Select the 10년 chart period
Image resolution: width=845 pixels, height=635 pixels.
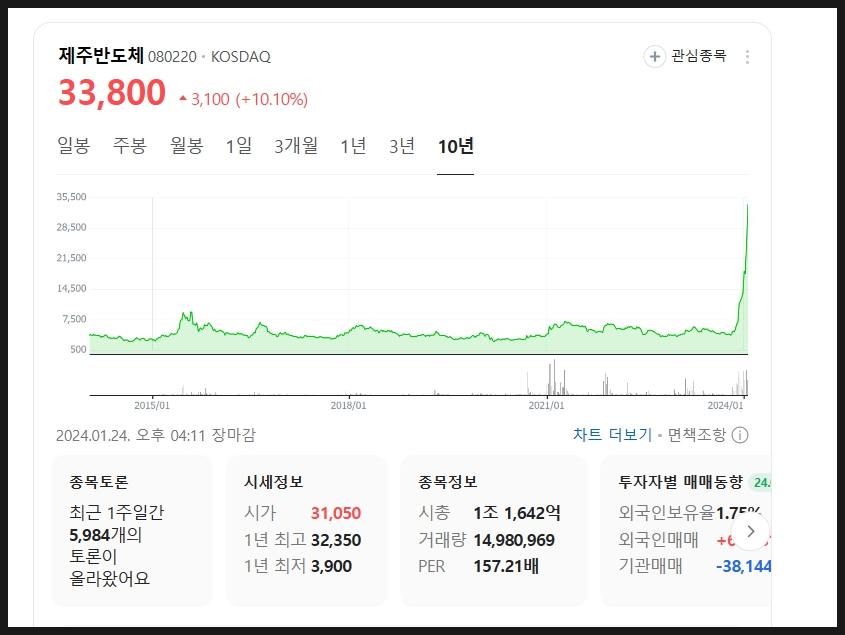[455, 146]
